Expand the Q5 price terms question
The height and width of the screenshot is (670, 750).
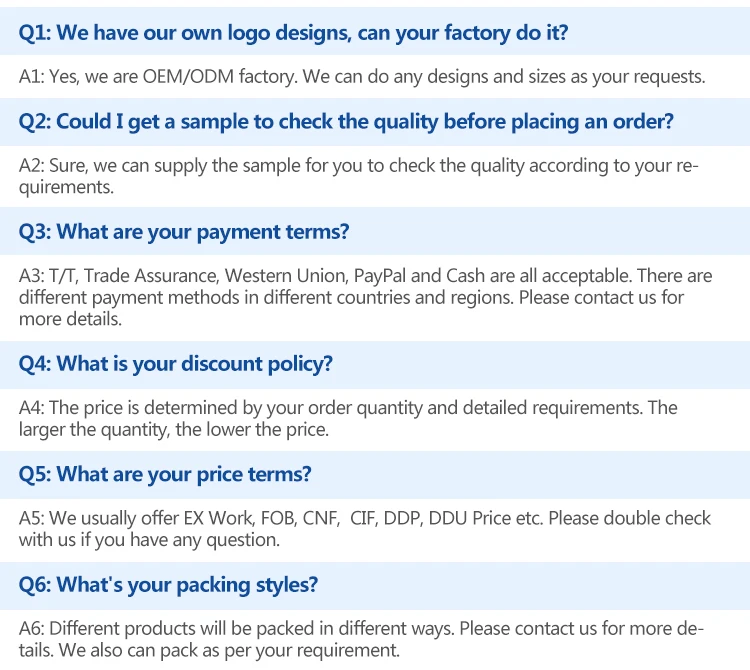click(165, 474)
